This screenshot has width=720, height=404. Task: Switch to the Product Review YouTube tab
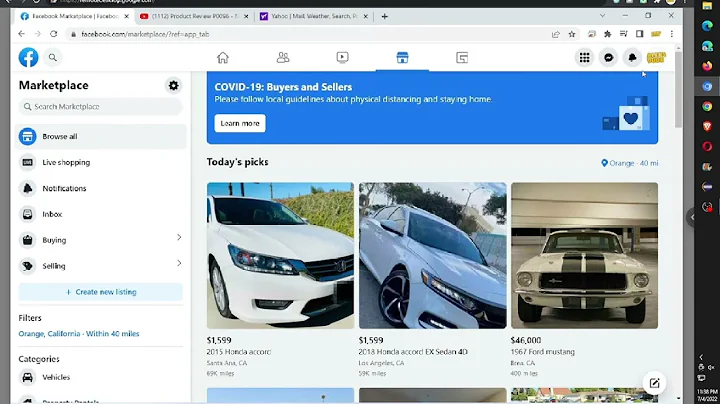[195, 16]
